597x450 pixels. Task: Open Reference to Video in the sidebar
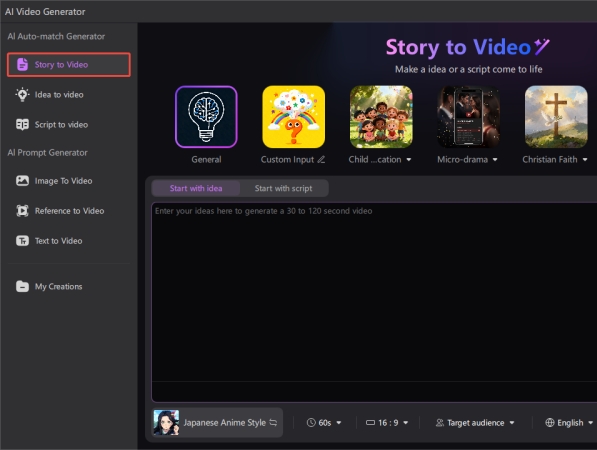click(69, 211)
